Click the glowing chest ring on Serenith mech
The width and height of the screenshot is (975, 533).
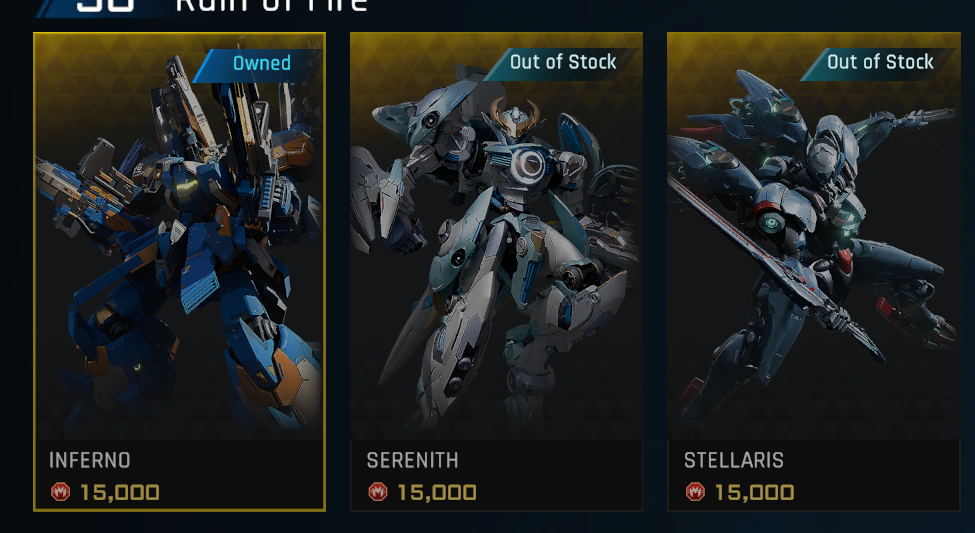[529, 164]
